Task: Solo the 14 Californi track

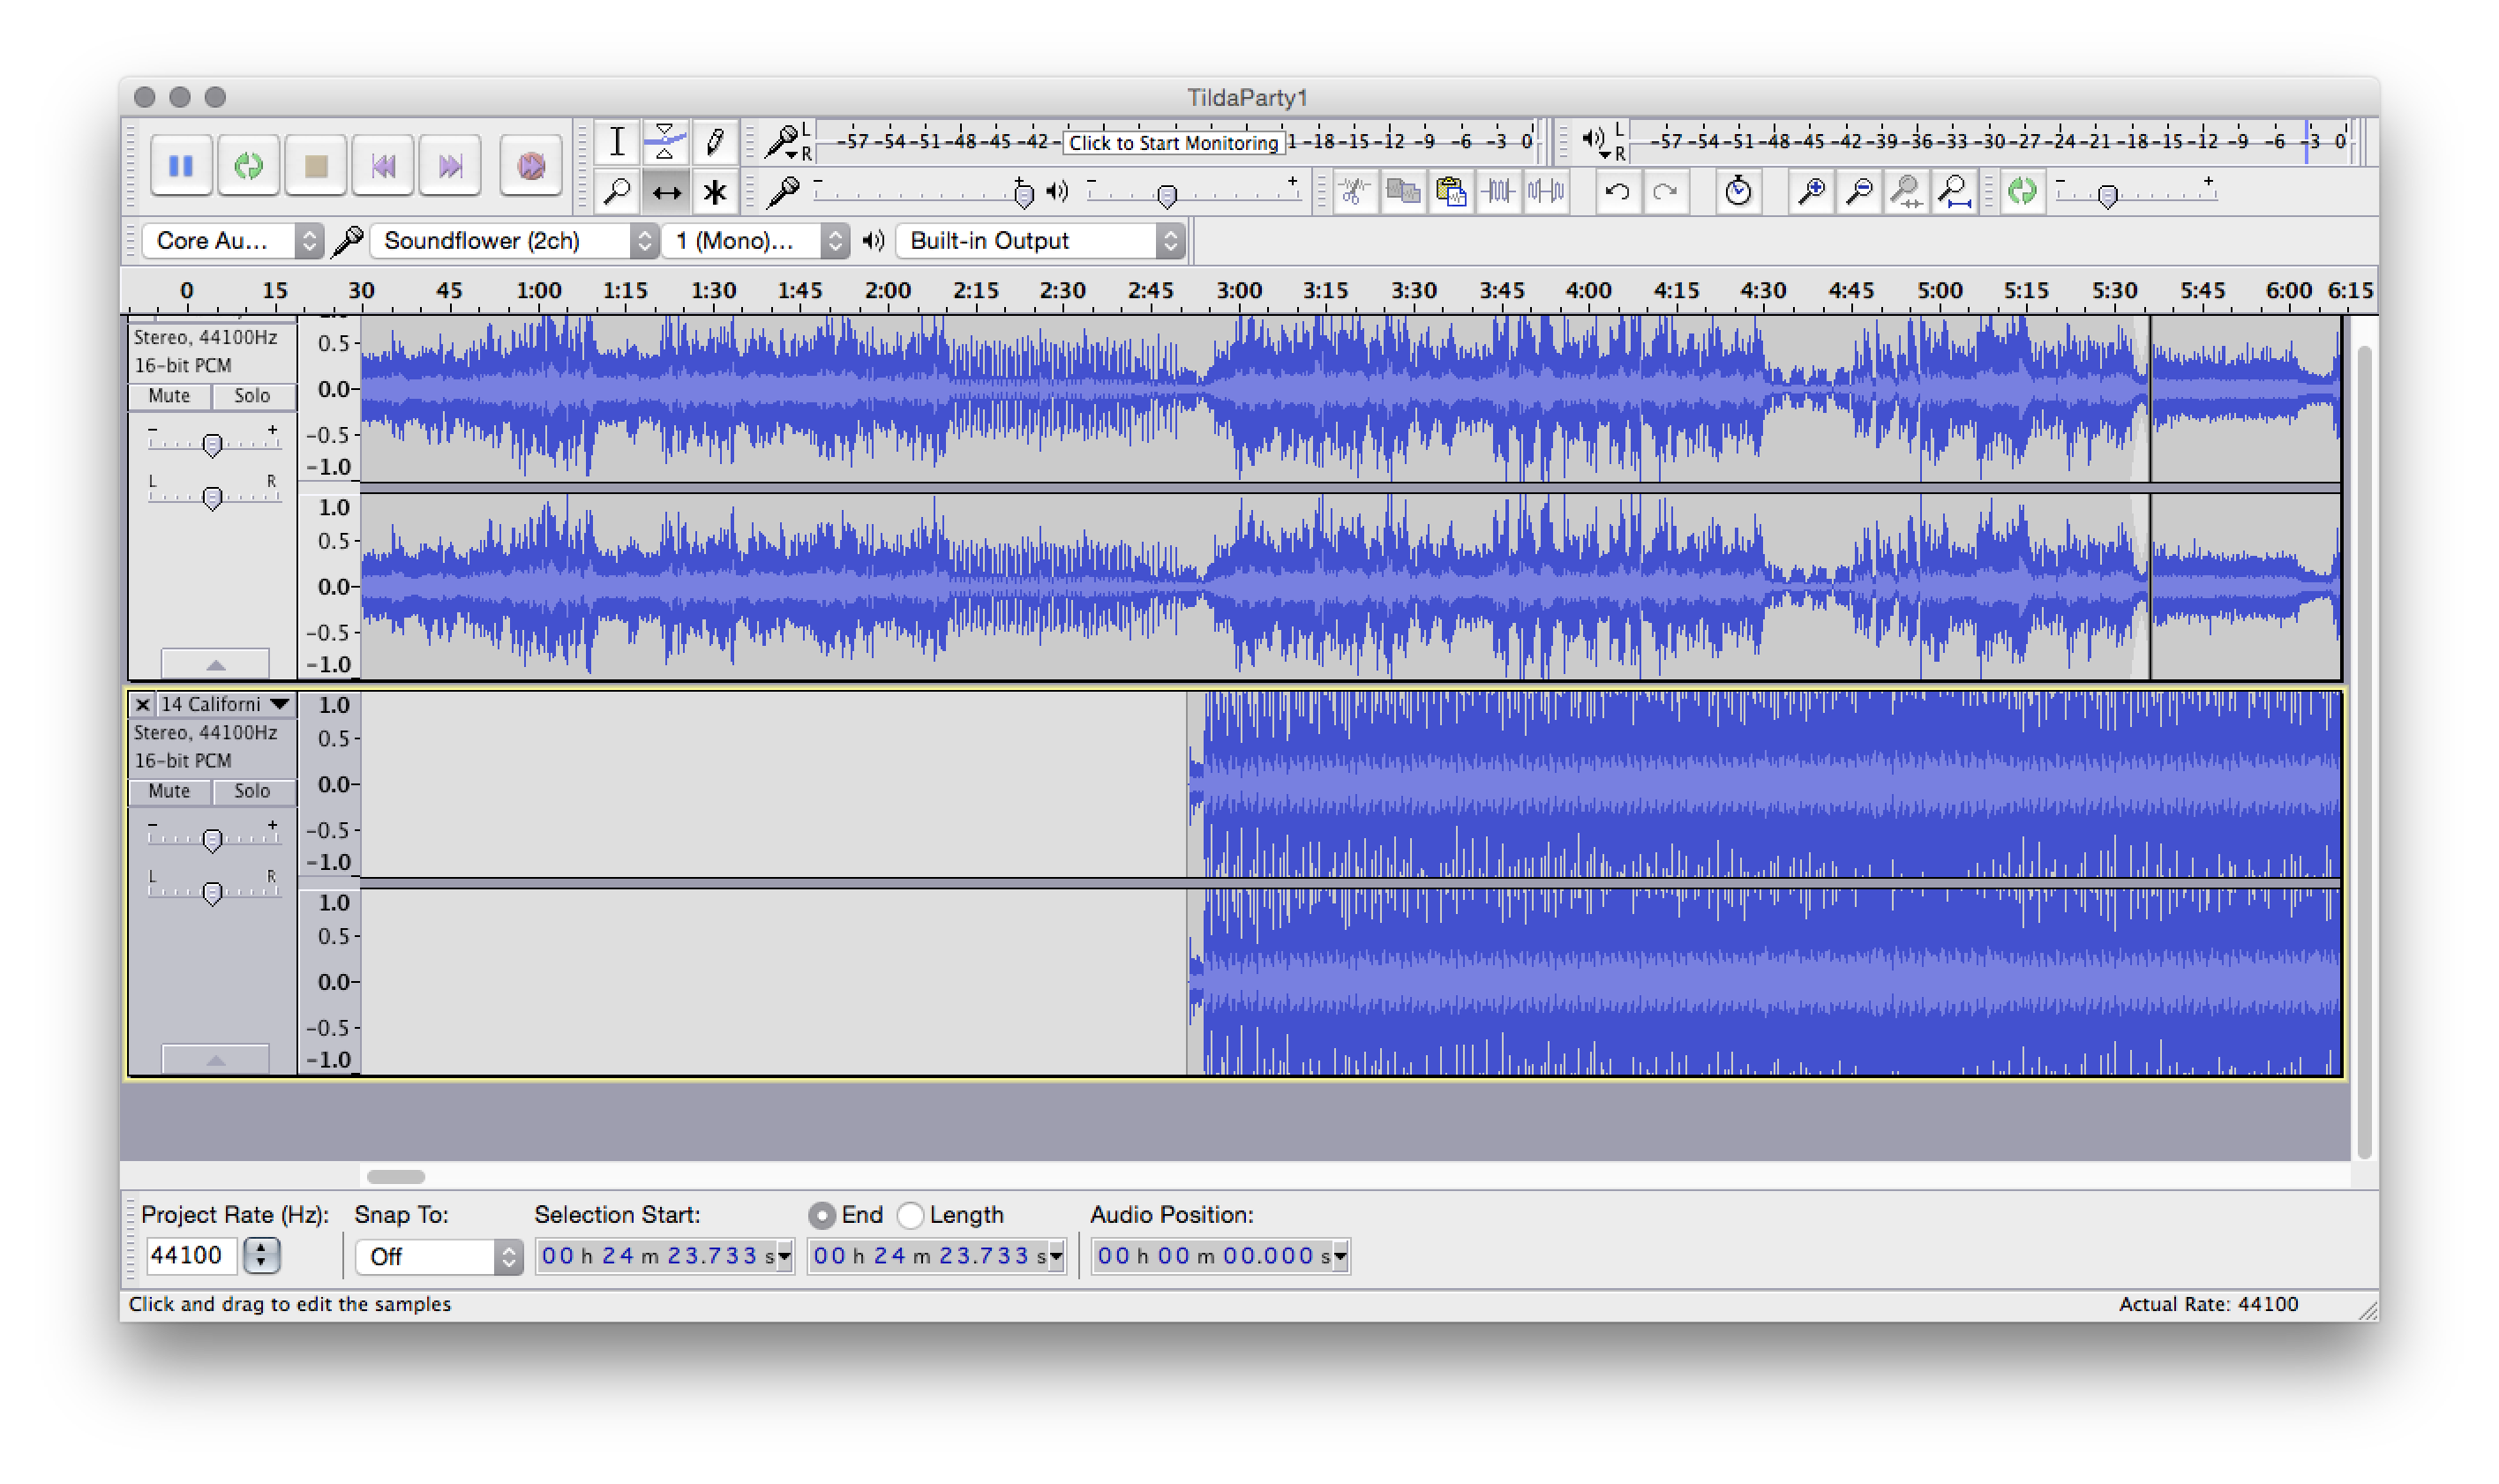Action: click(252, 791)
